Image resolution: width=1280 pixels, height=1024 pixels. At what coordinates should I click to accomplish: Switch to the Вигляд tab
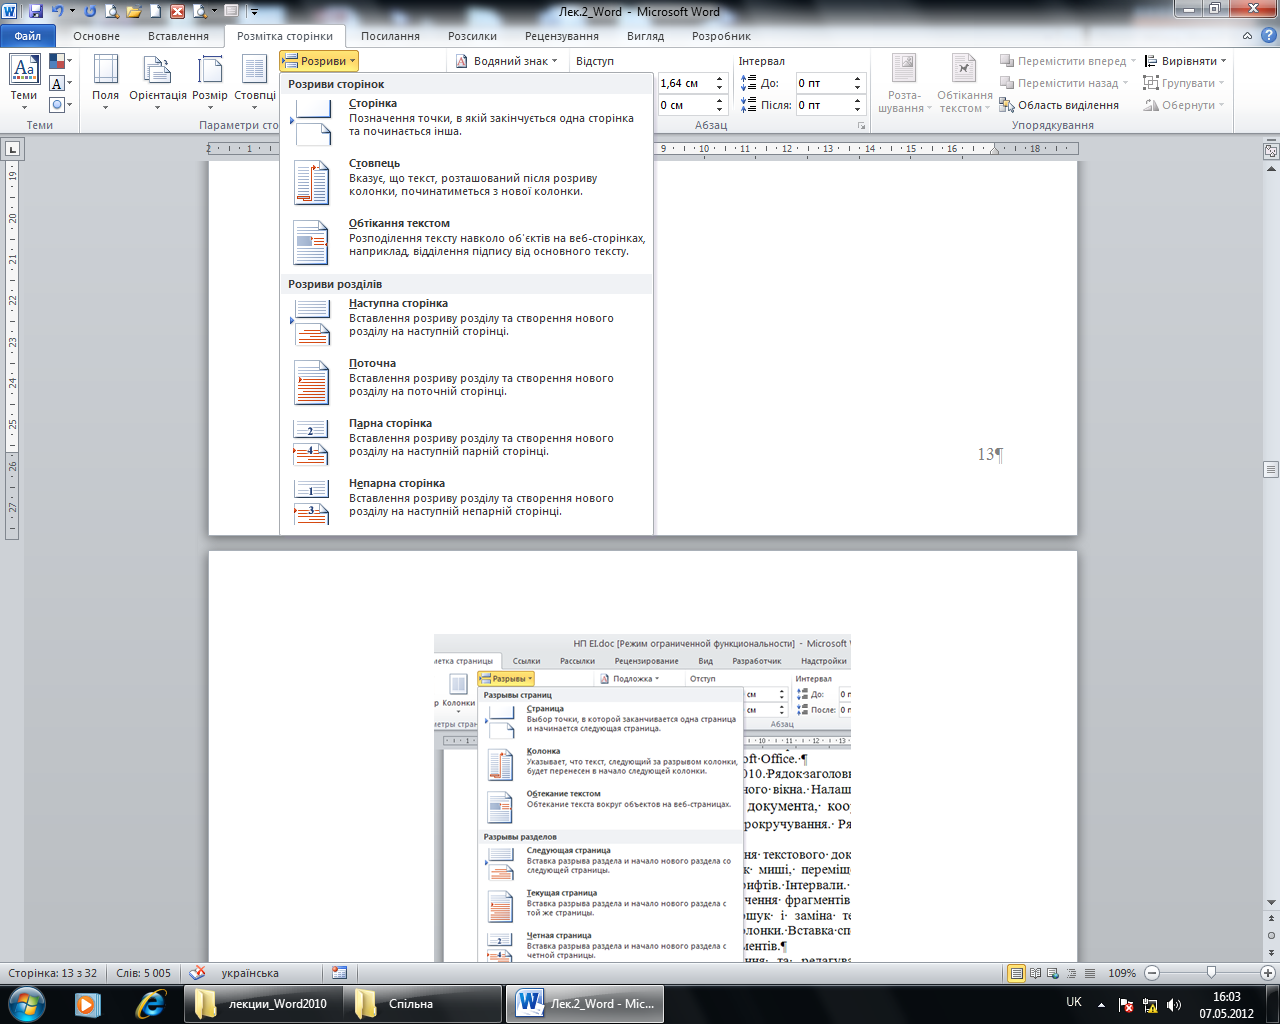coord(645,36)
